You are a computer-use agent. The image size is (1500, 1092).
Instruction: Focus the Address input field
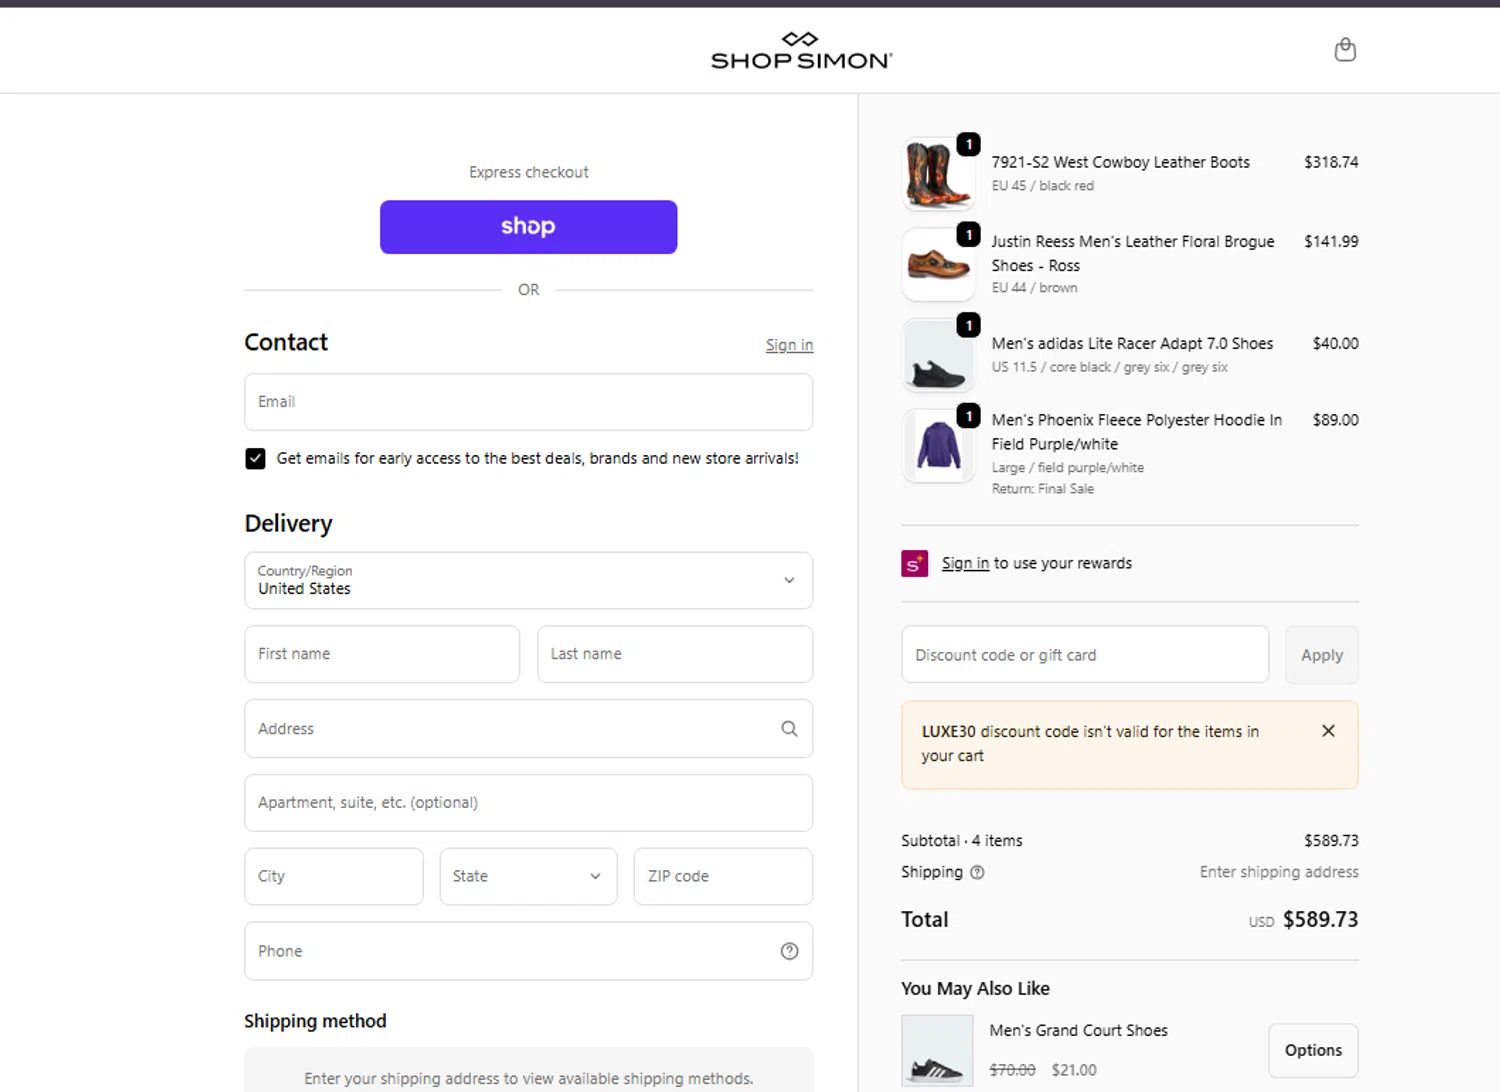click(528, 728)
